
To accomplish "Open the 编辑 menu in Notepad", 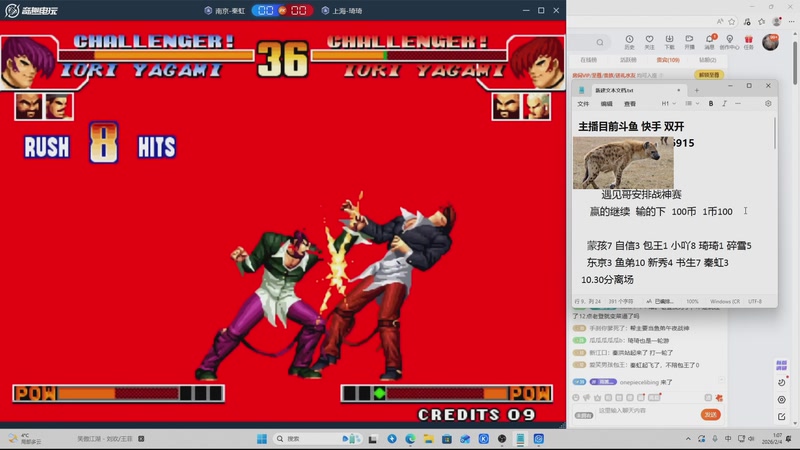I will [x=607, y=104].
